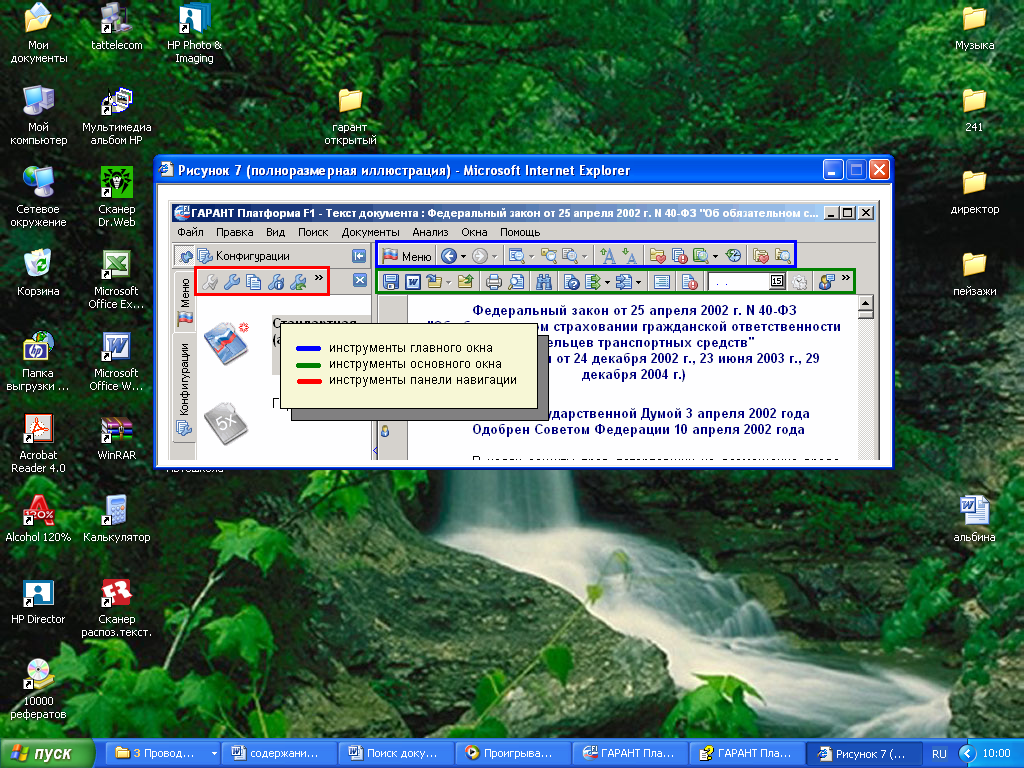Switch to 'содержани...' Word taskbar button
The height and width of the screenshot is (768, 1024).
pyautogui.click(x=279, y=753)
